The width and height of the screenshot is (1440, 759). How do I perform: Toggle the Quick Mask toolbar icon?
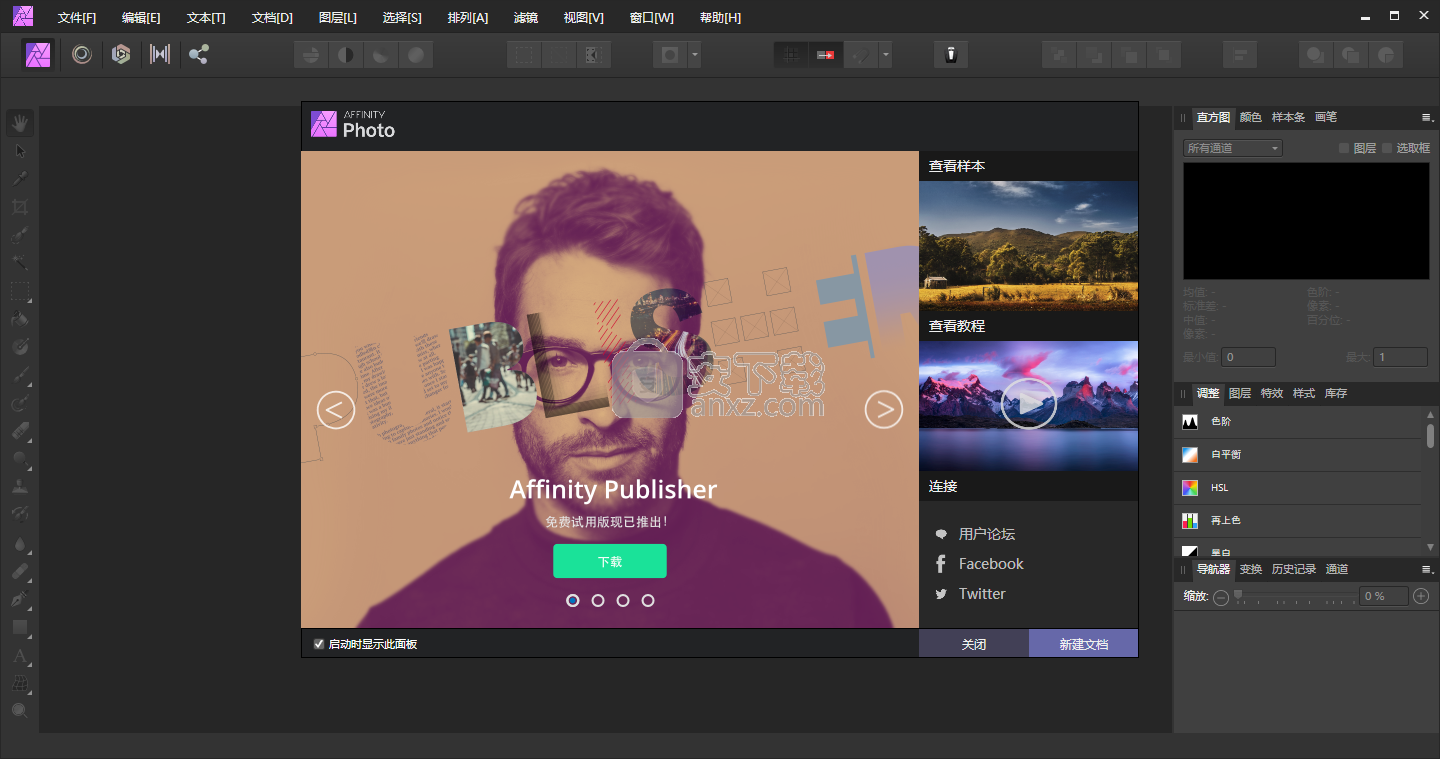(670, 55)
